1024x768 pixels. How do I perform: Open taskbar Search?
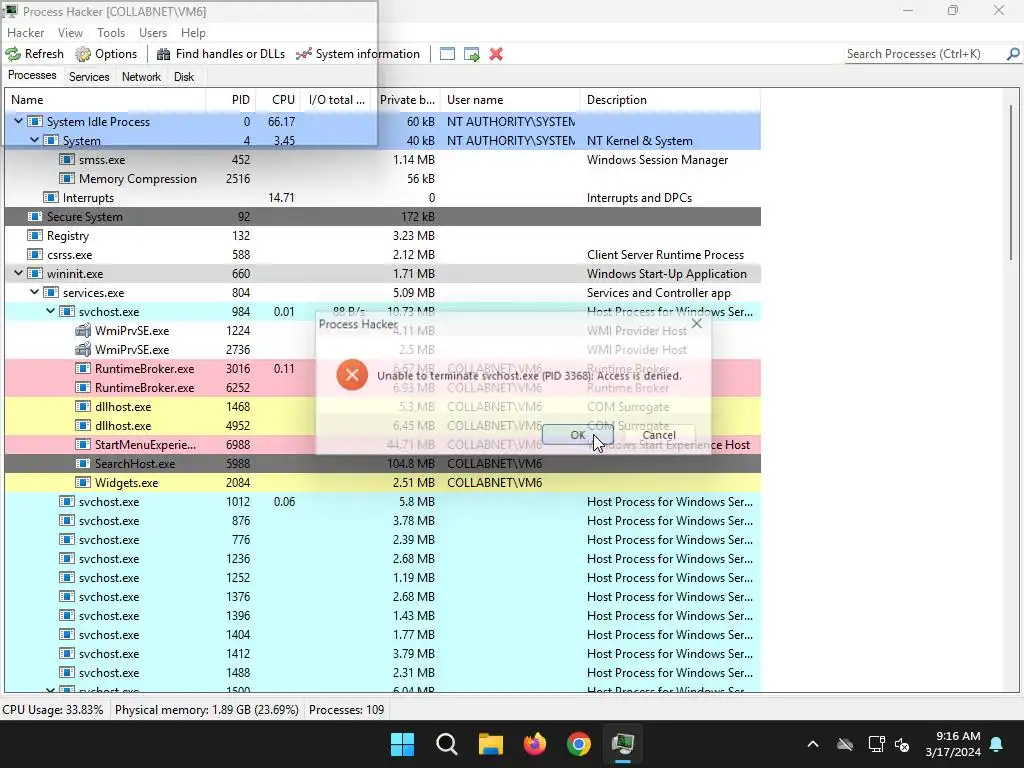[x=447, y=744]
